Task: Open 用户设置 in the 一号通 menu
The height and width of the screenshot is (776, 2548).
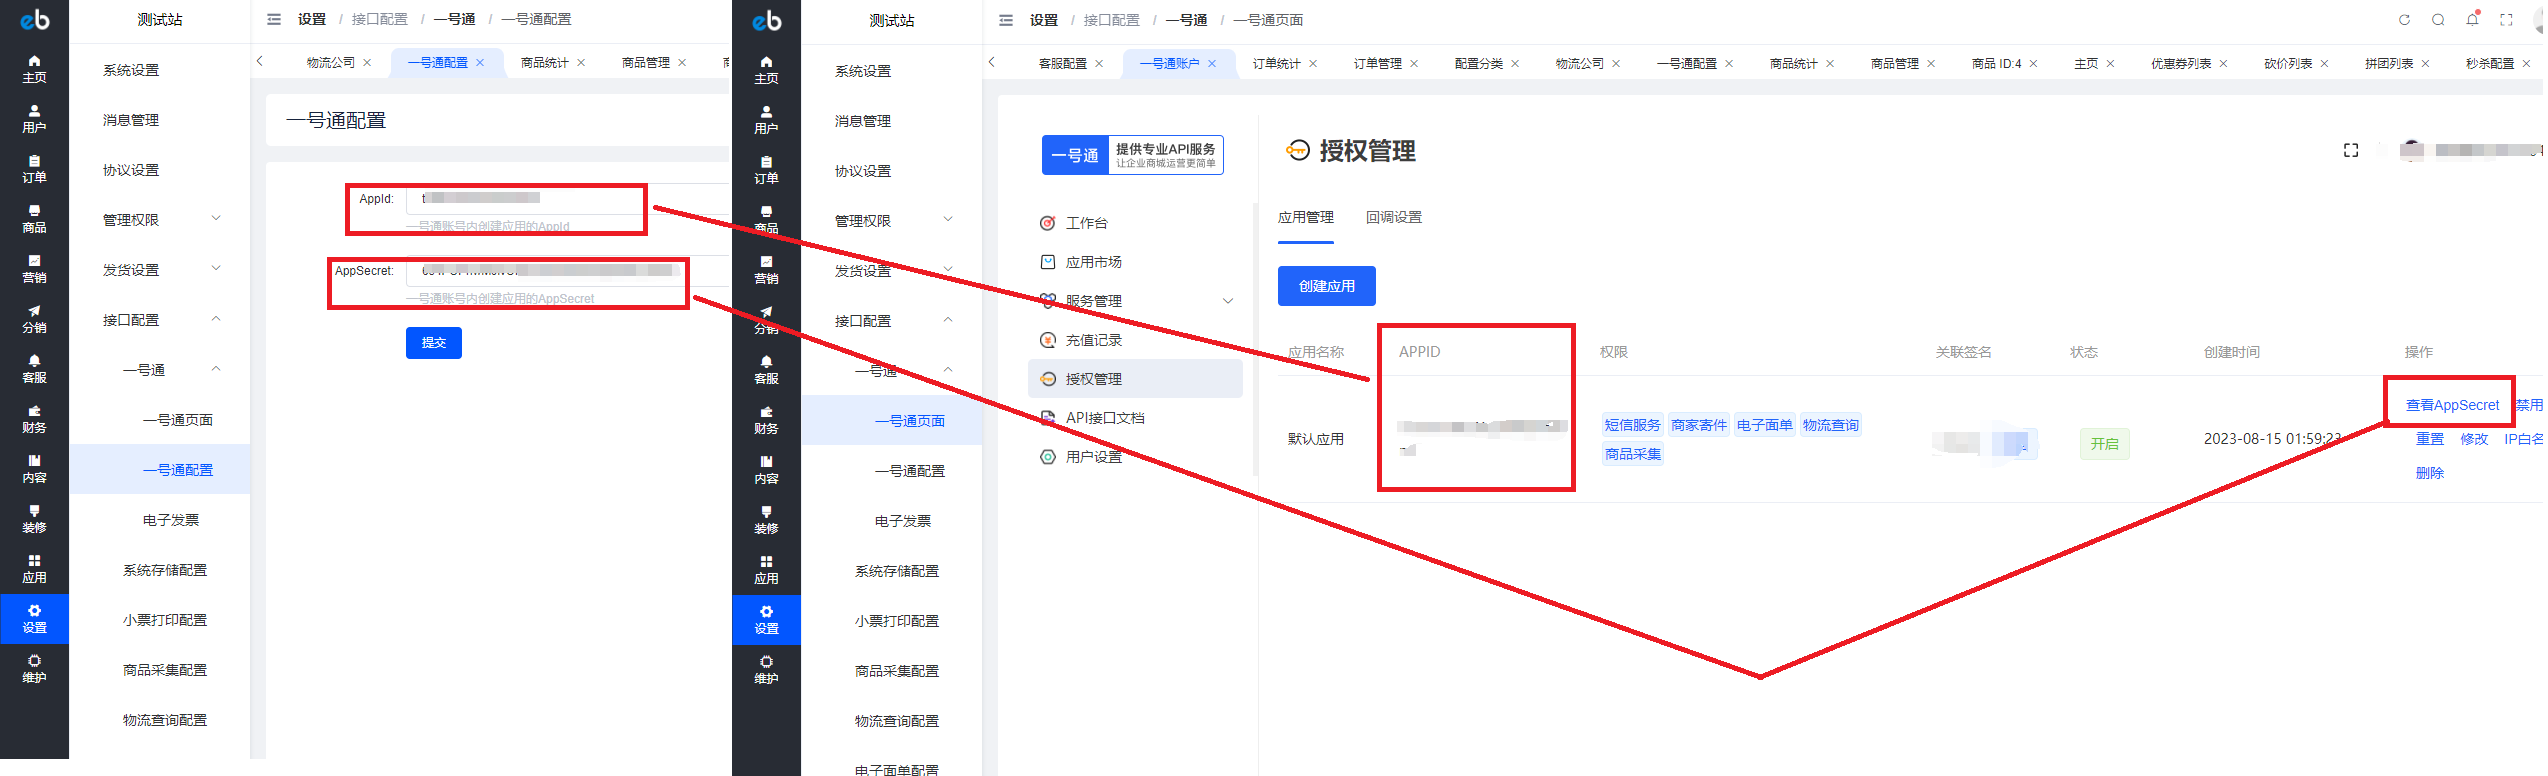Action: pos(1093,457)
